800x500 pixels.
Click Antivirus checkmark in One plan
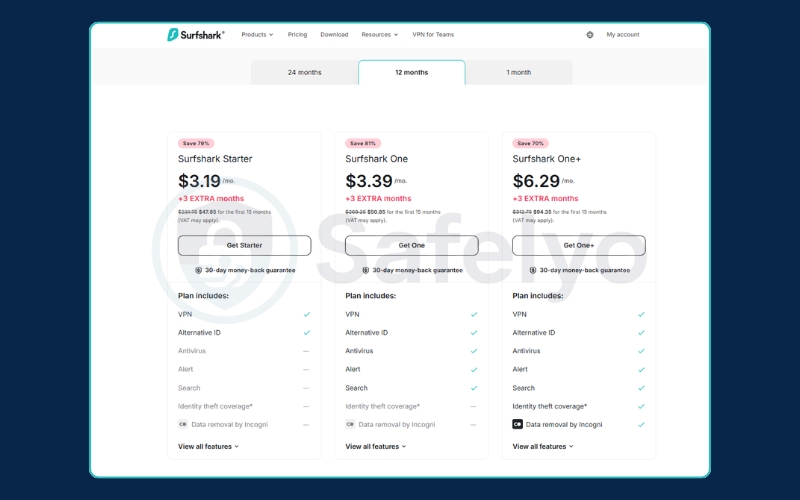tap(474, 351)
